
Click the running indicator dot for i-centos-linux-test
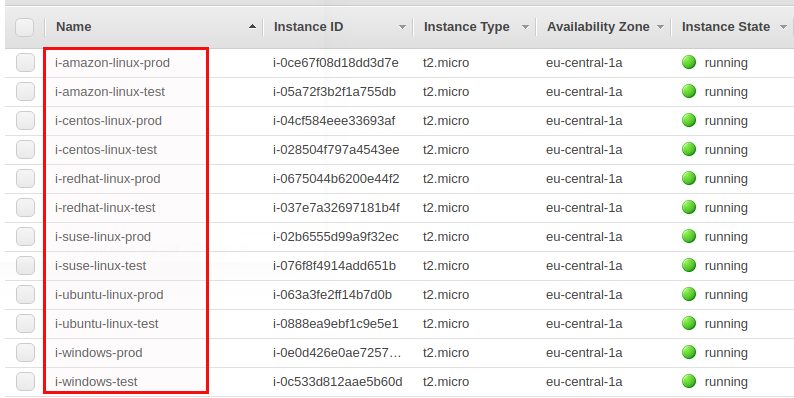tap(689, 149)
